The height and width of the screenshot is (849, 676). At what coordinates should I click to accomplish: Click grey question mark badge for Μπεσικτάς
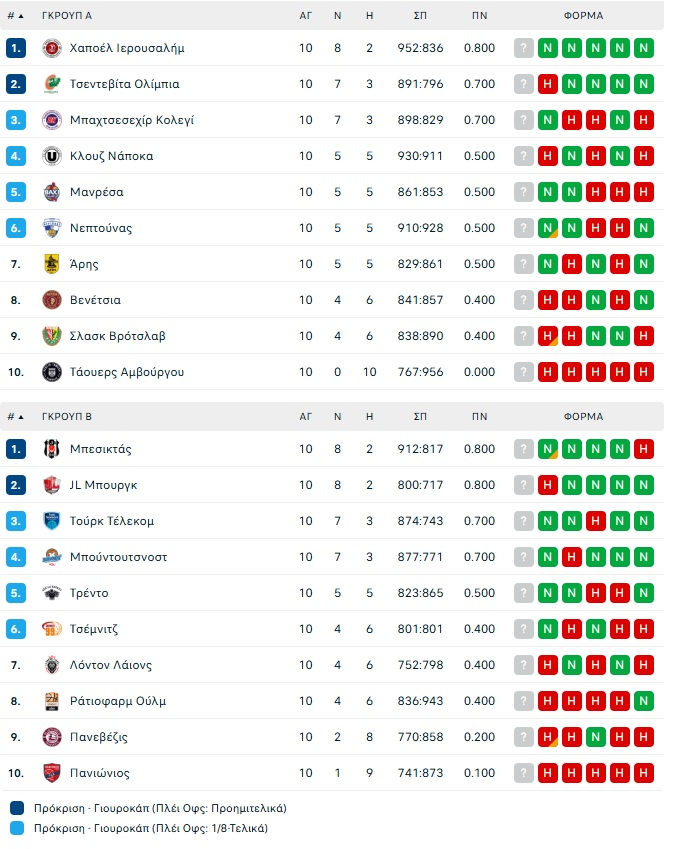524,449
